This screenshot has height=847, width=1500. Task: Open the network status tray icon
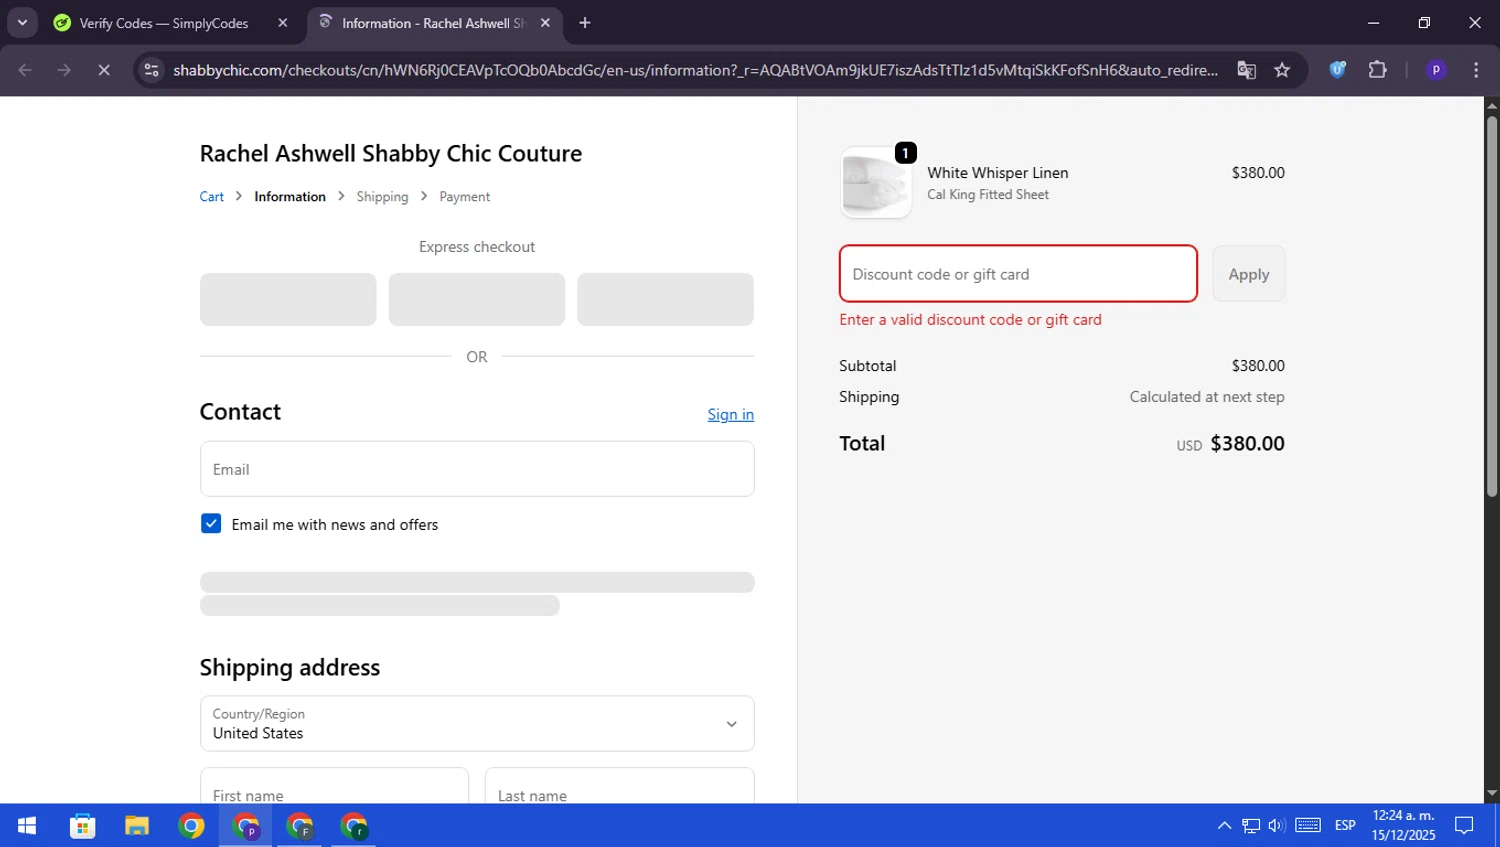(x=1251, y=826)
